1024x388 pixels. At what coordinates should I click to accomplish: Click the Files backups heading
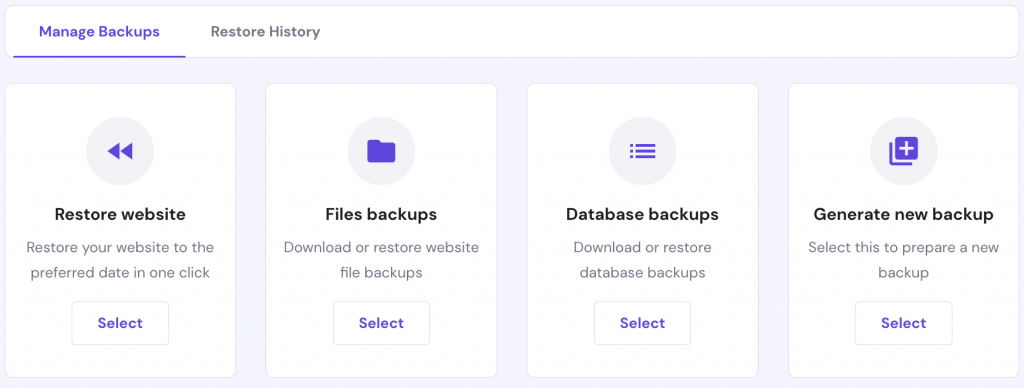(x=381, y=214)
